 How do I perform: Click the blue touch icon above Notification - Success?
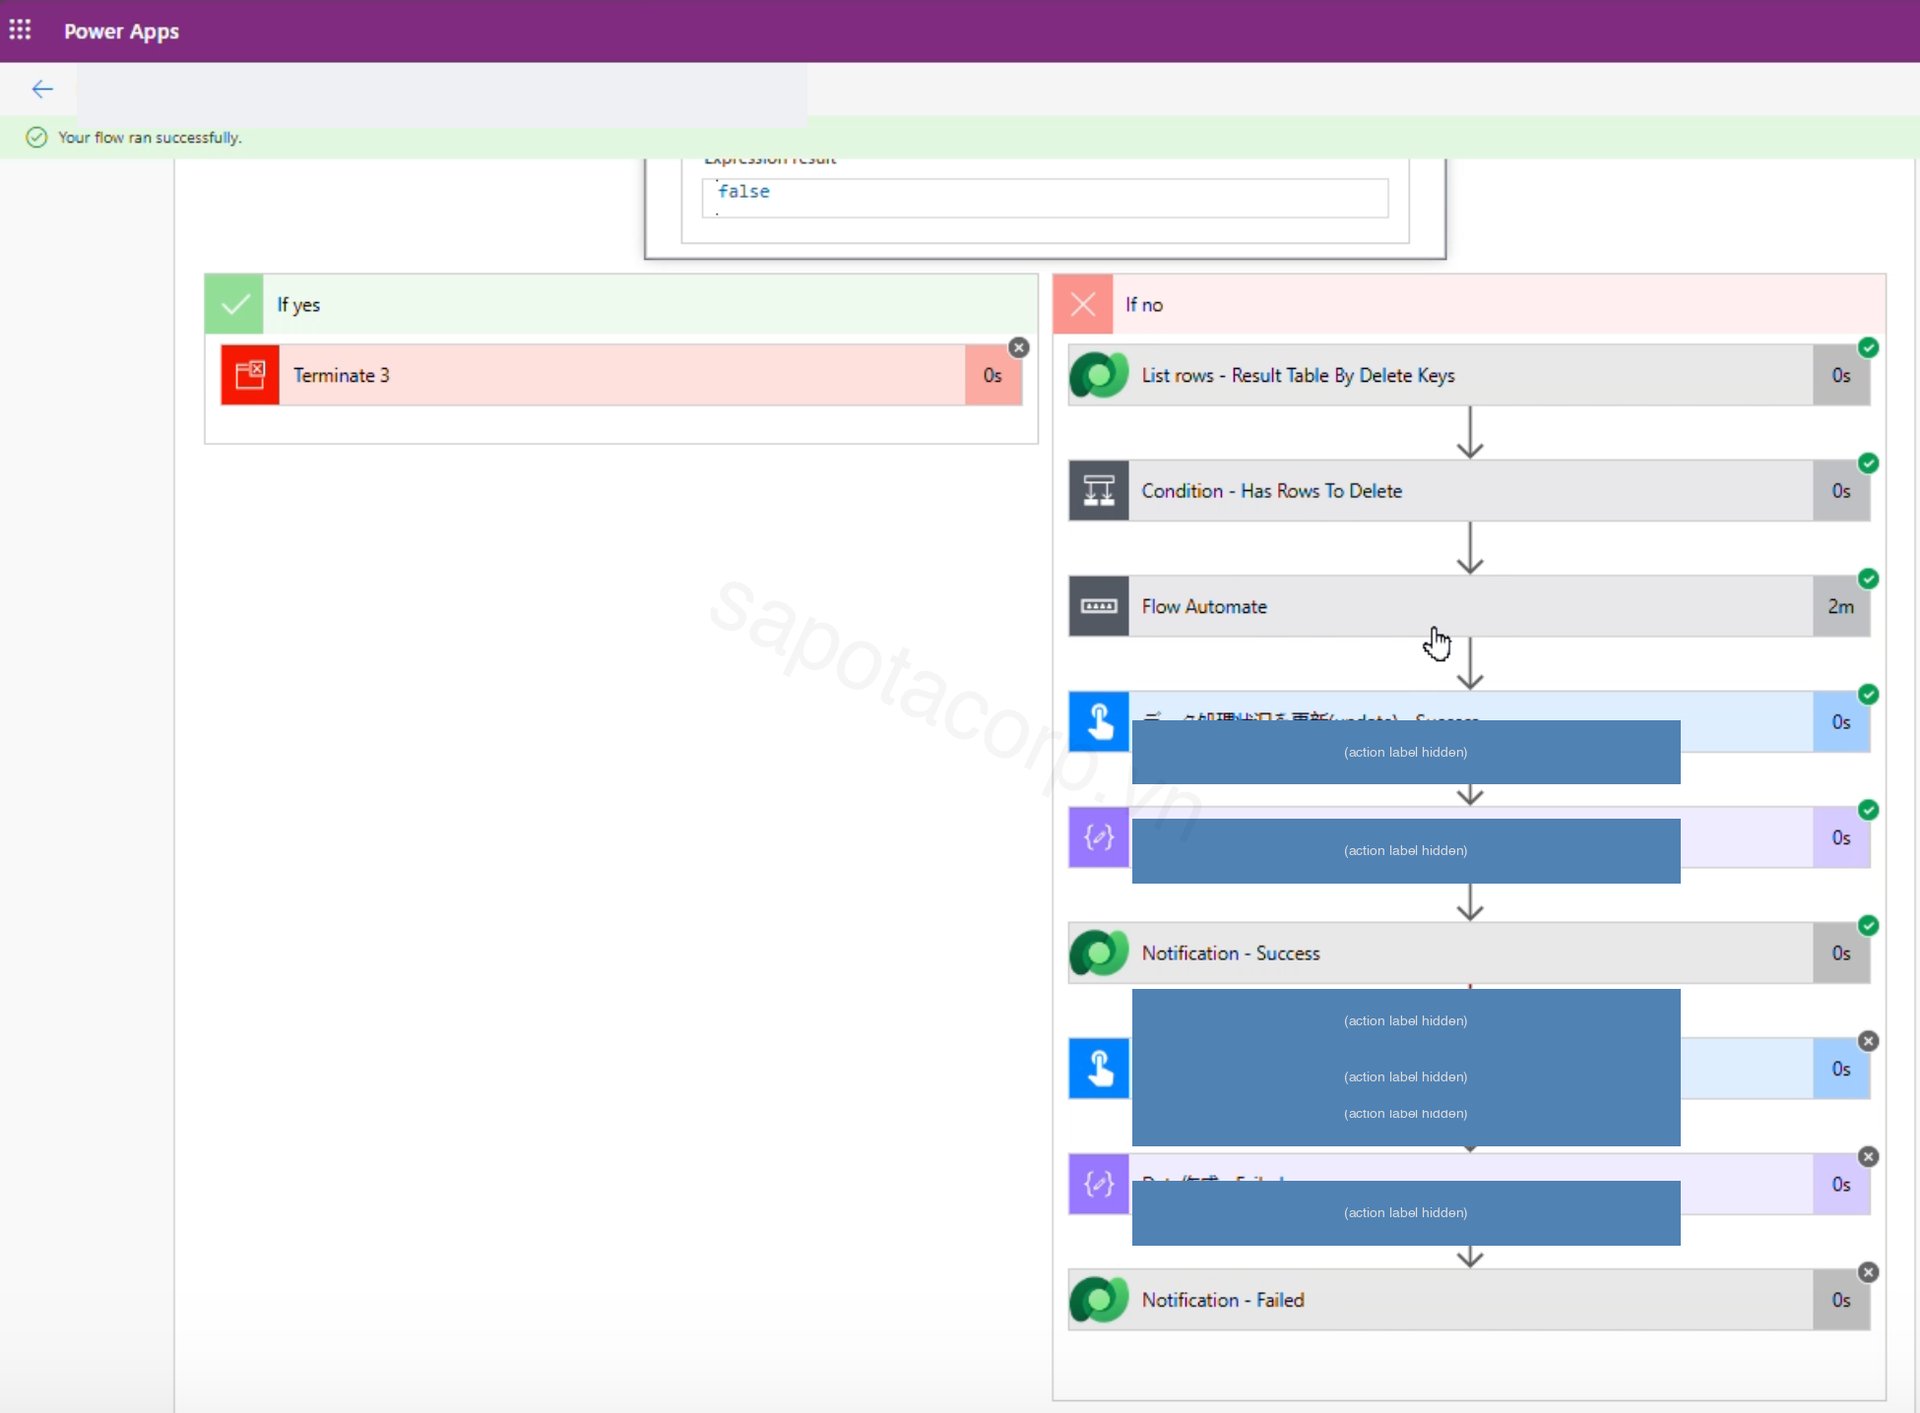point(1099,722)
